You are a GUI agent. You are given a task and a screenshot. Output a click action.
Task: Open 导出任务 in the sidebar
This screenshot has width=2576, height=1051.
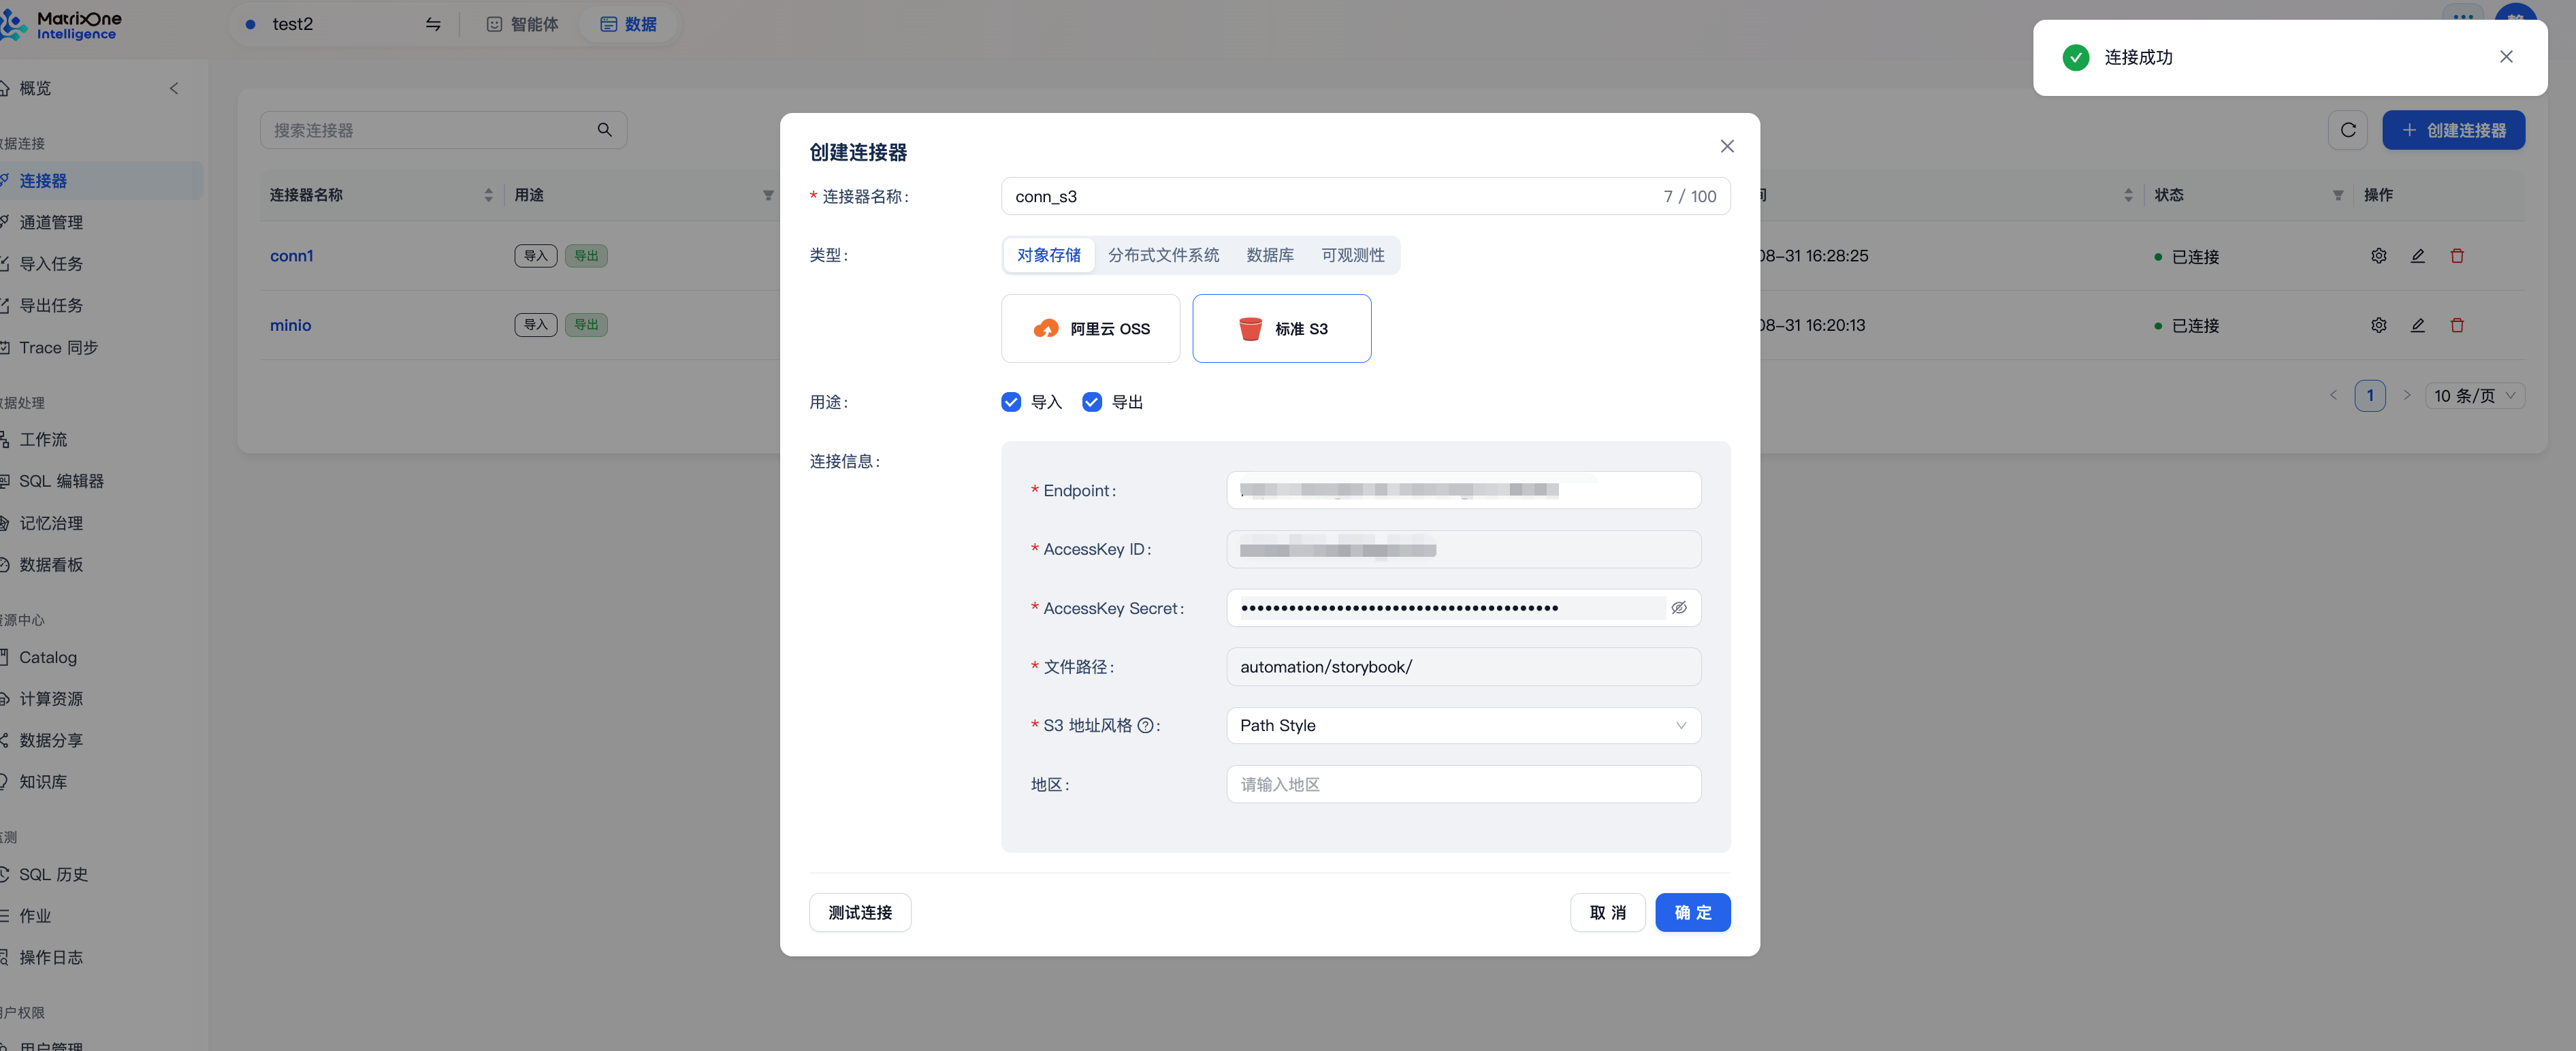pos(50,306)
